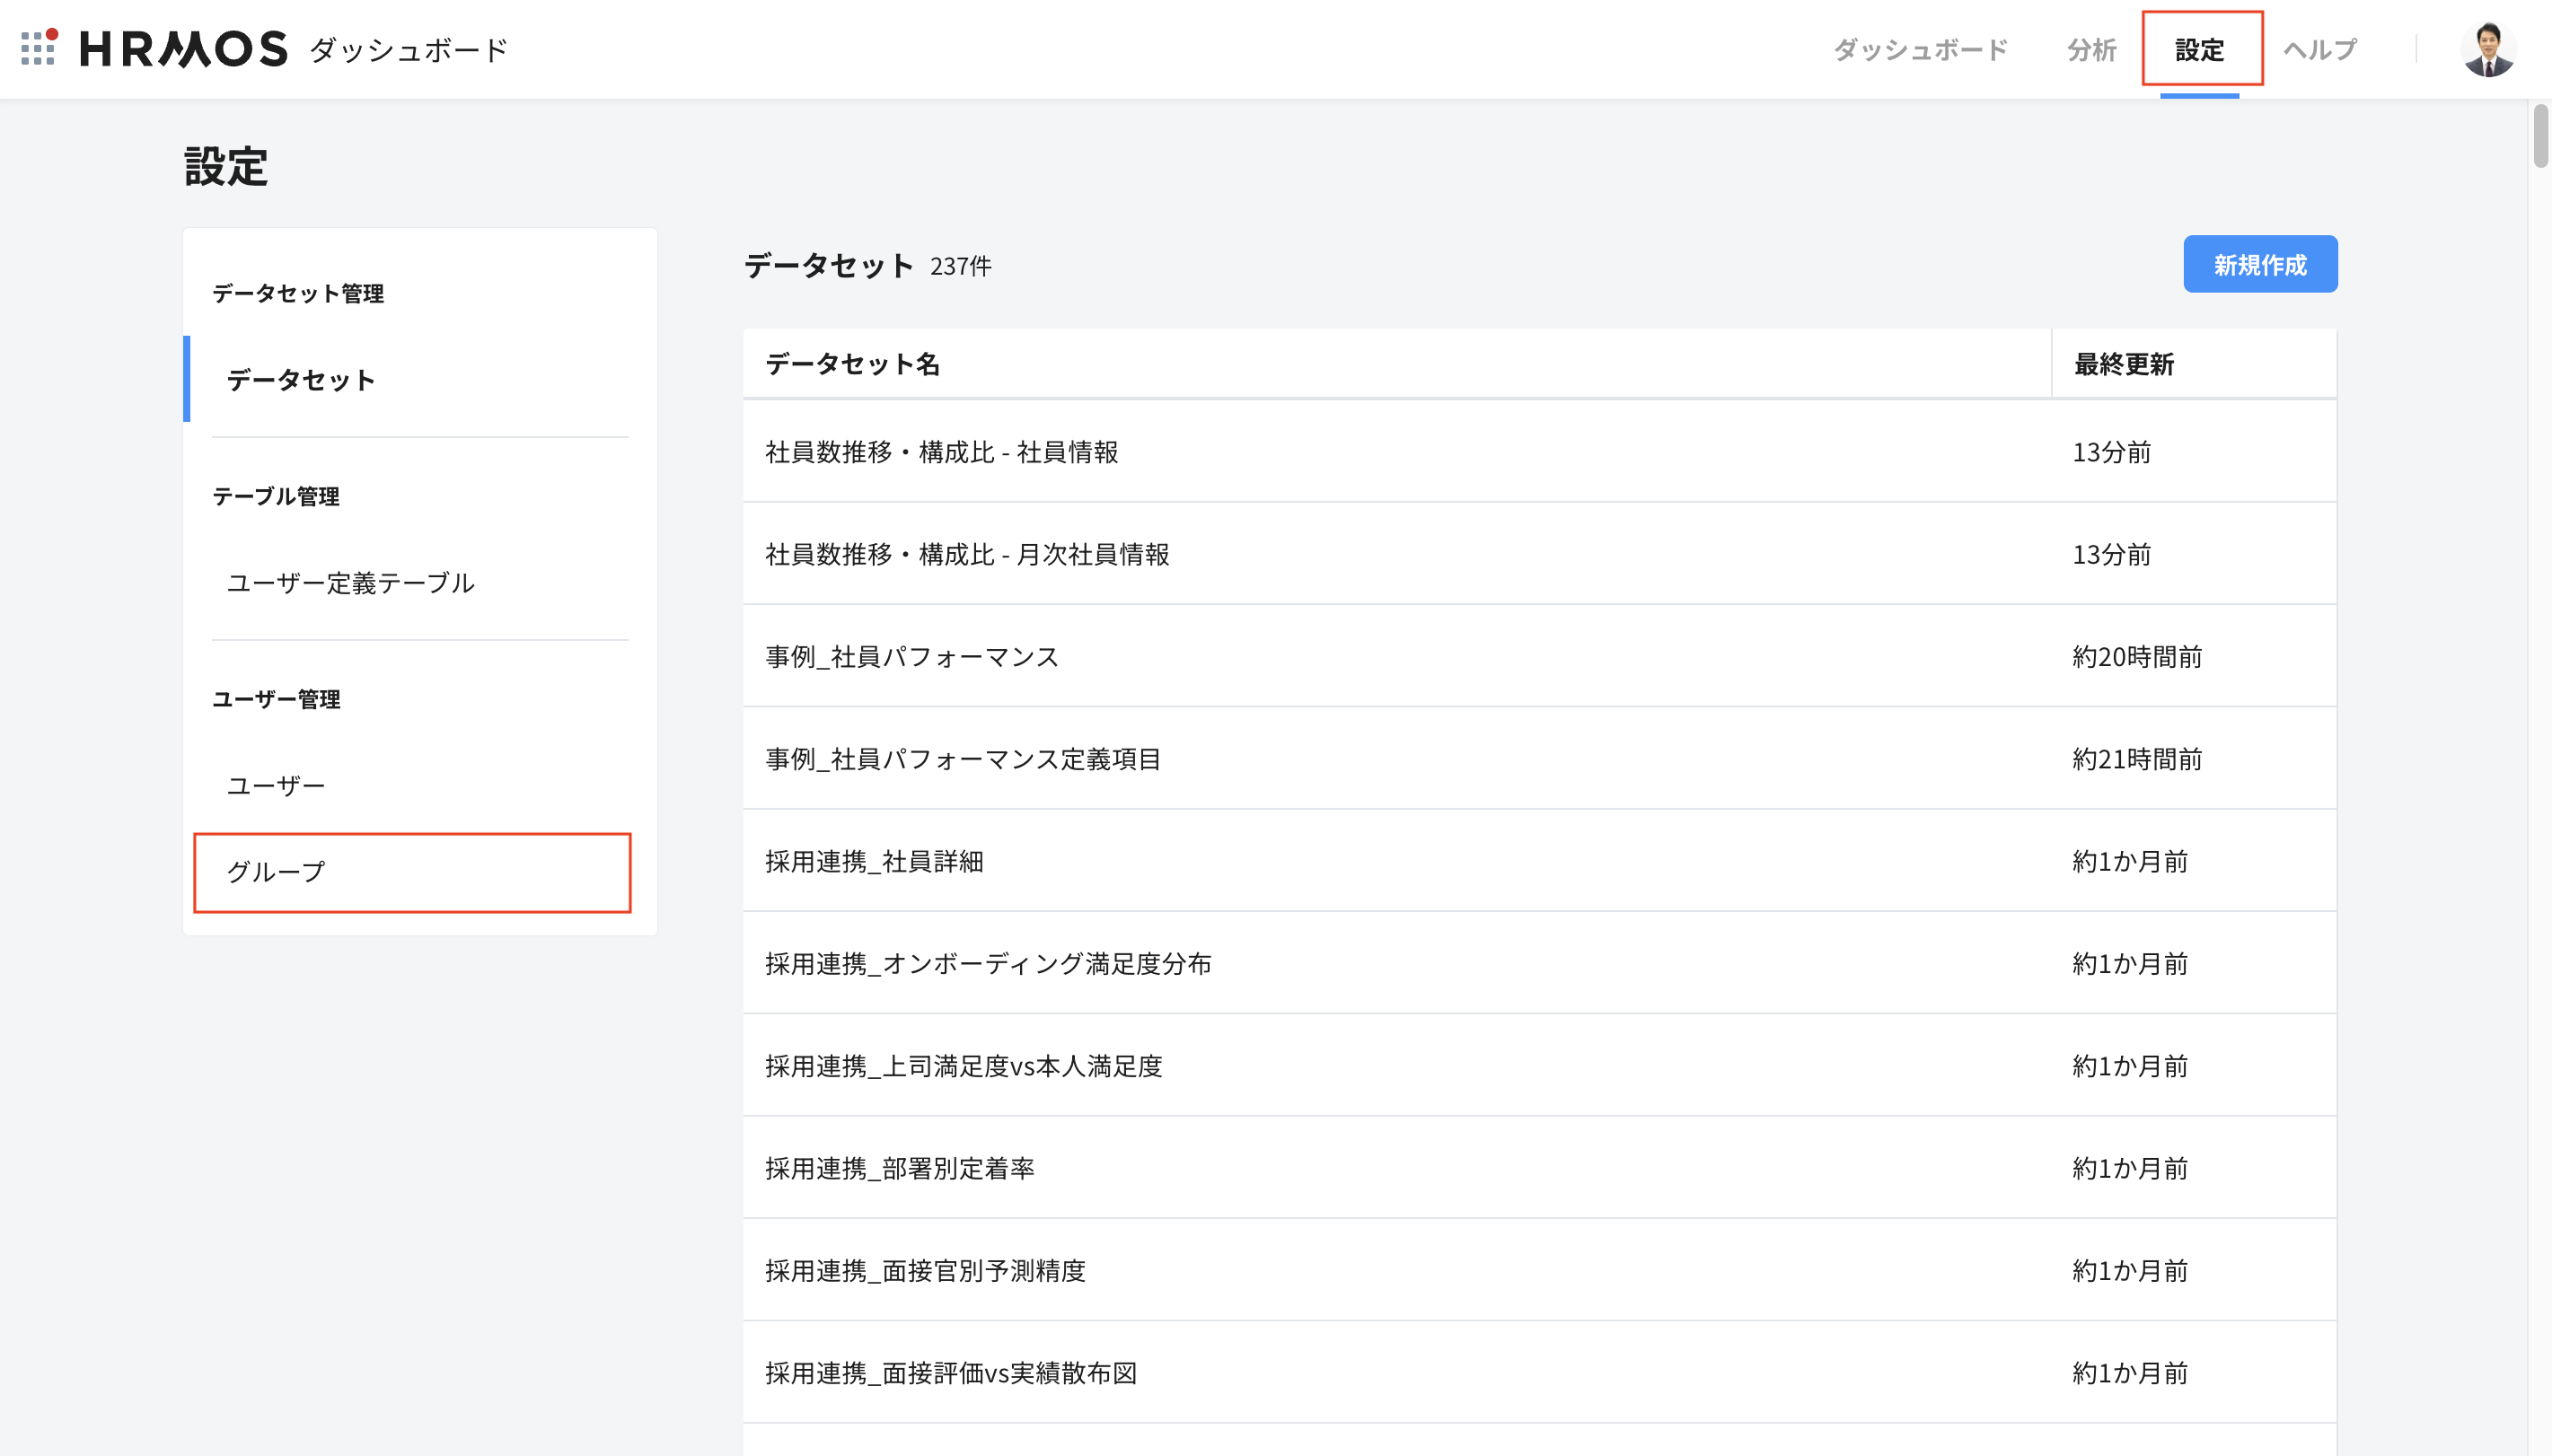2552x1456 pixels.
Task: Click the HRMOS logo
Action: (184, 49)
